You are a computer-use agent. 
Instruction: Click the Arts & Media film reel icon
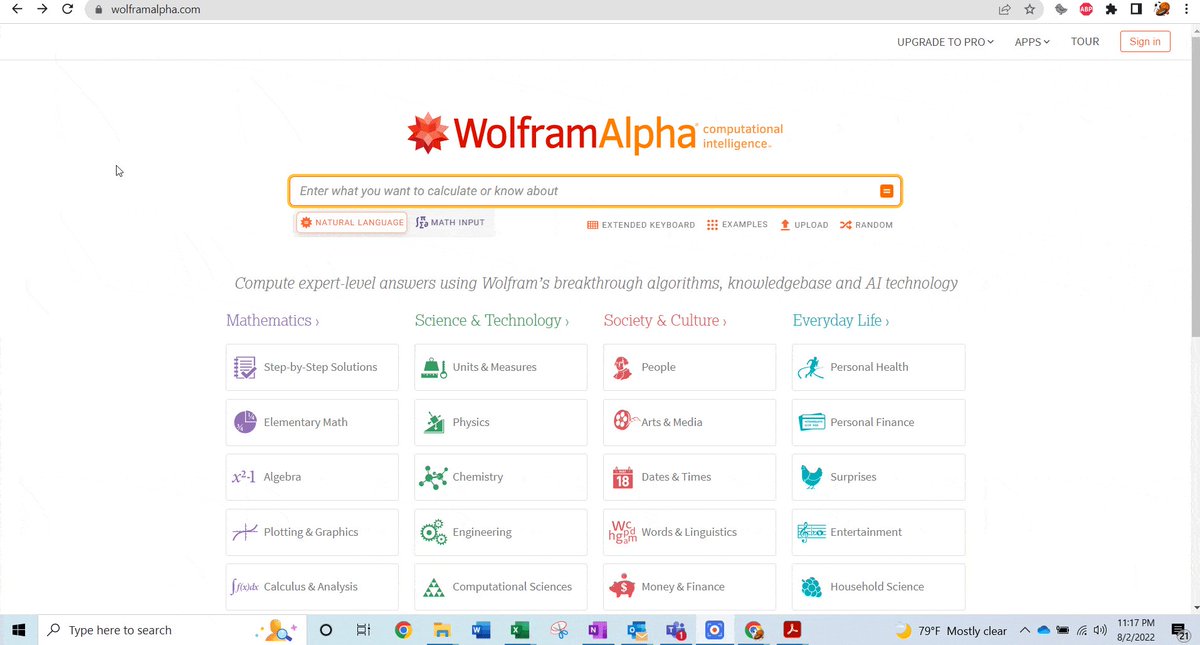coord(625,421)
